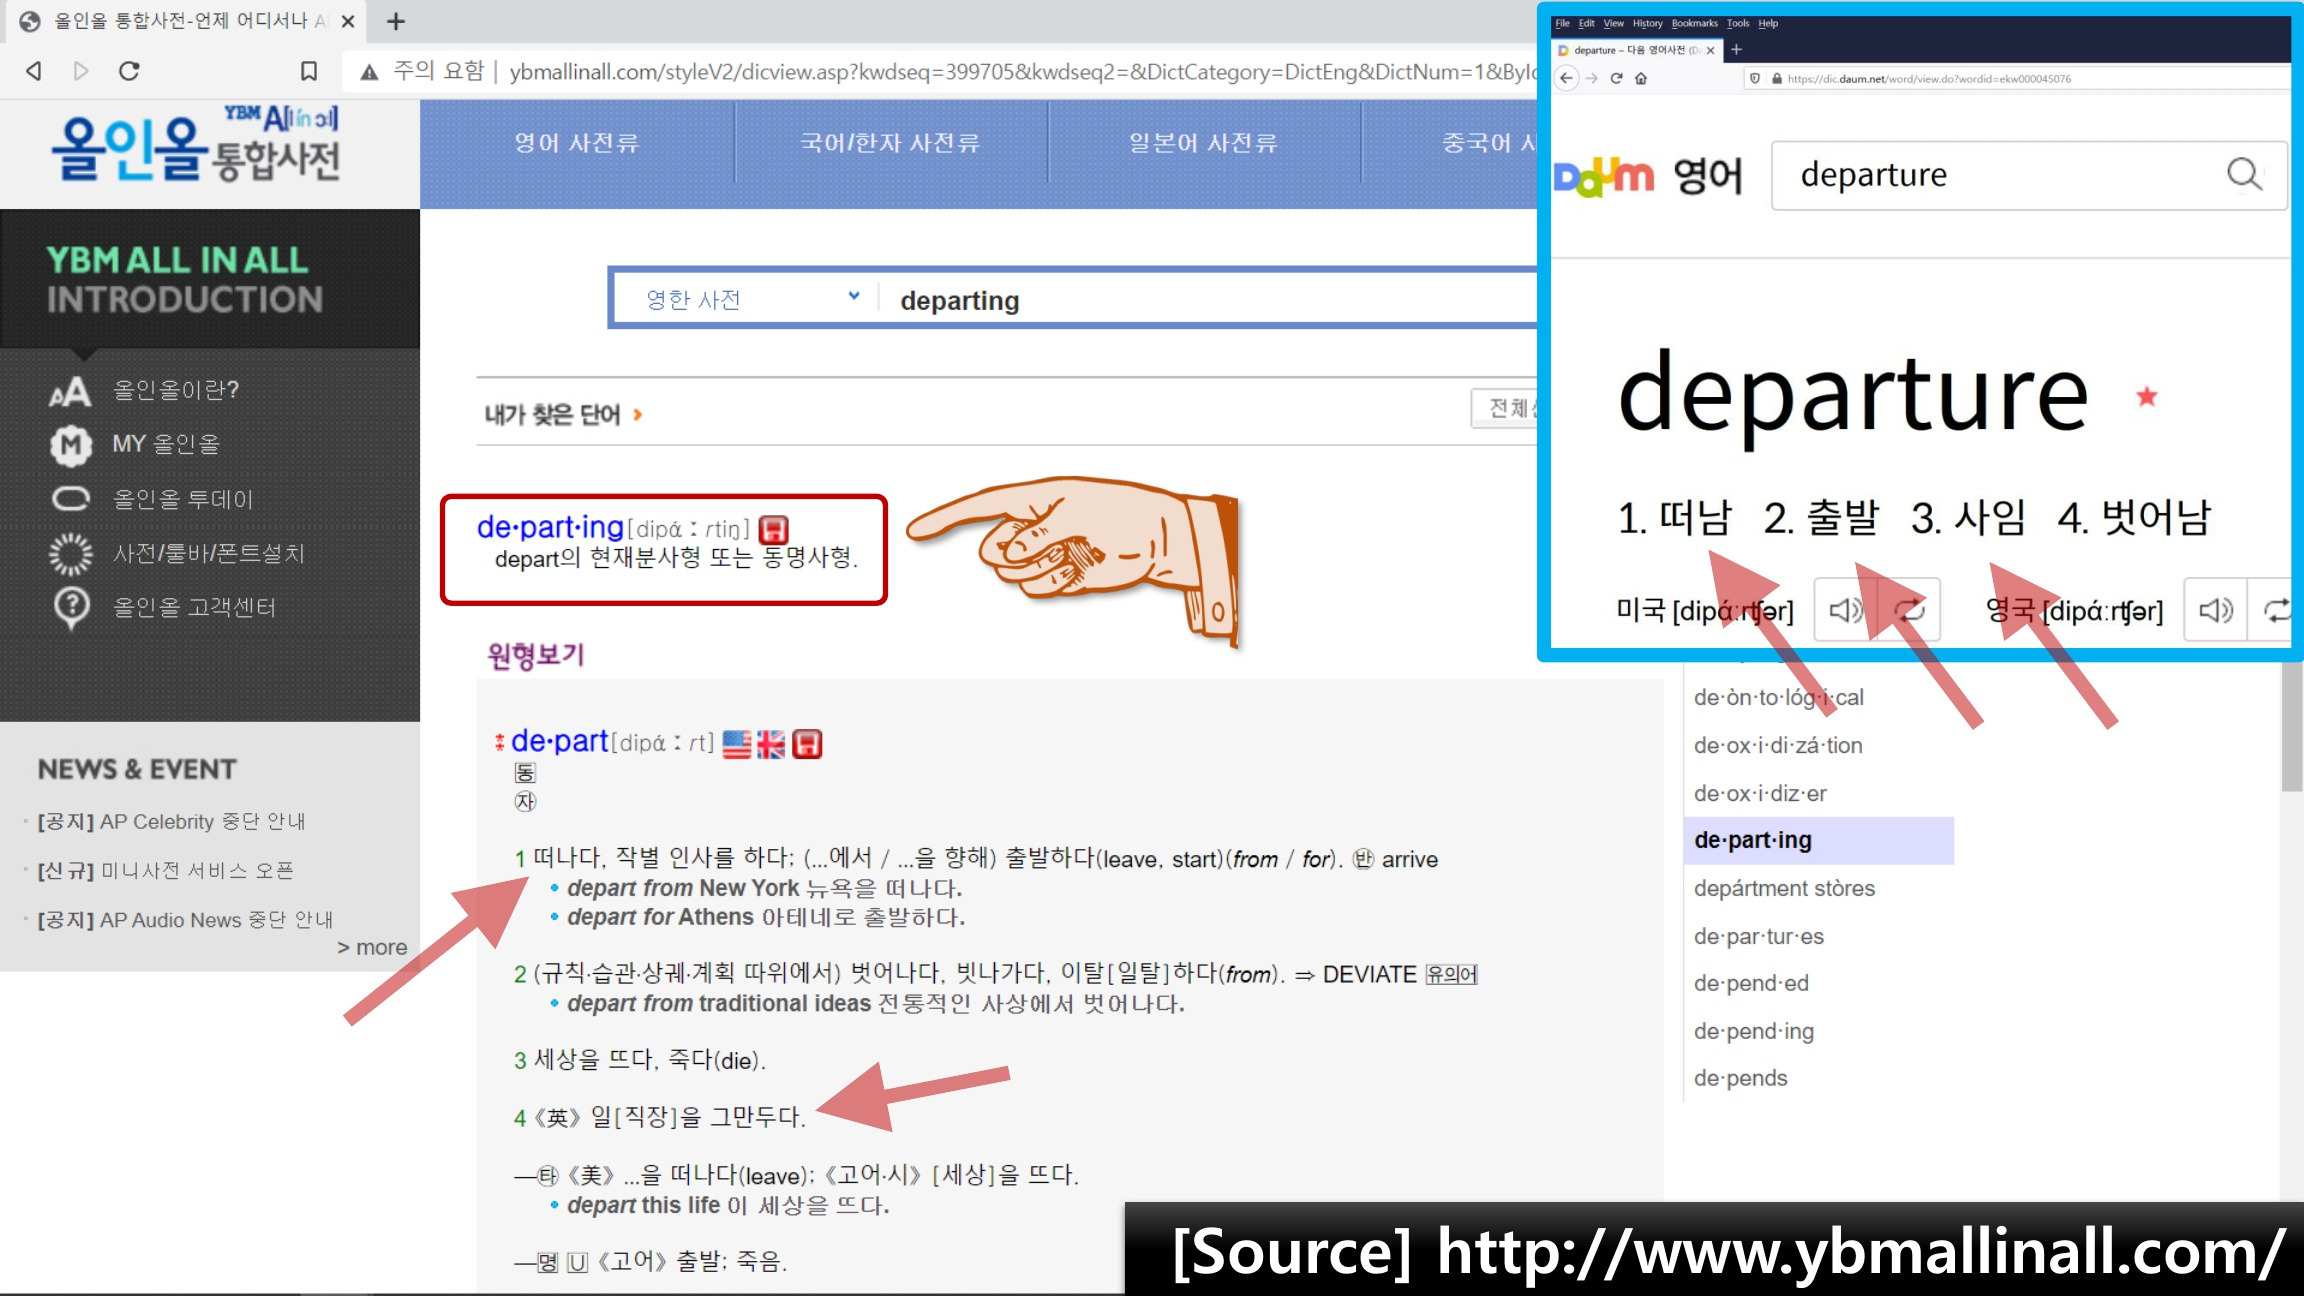Image resolution: width=2304 pixels, height=1296 pixels.
Task: Click the Daum search magnifier icon
Action: [x=2244, y=174]
